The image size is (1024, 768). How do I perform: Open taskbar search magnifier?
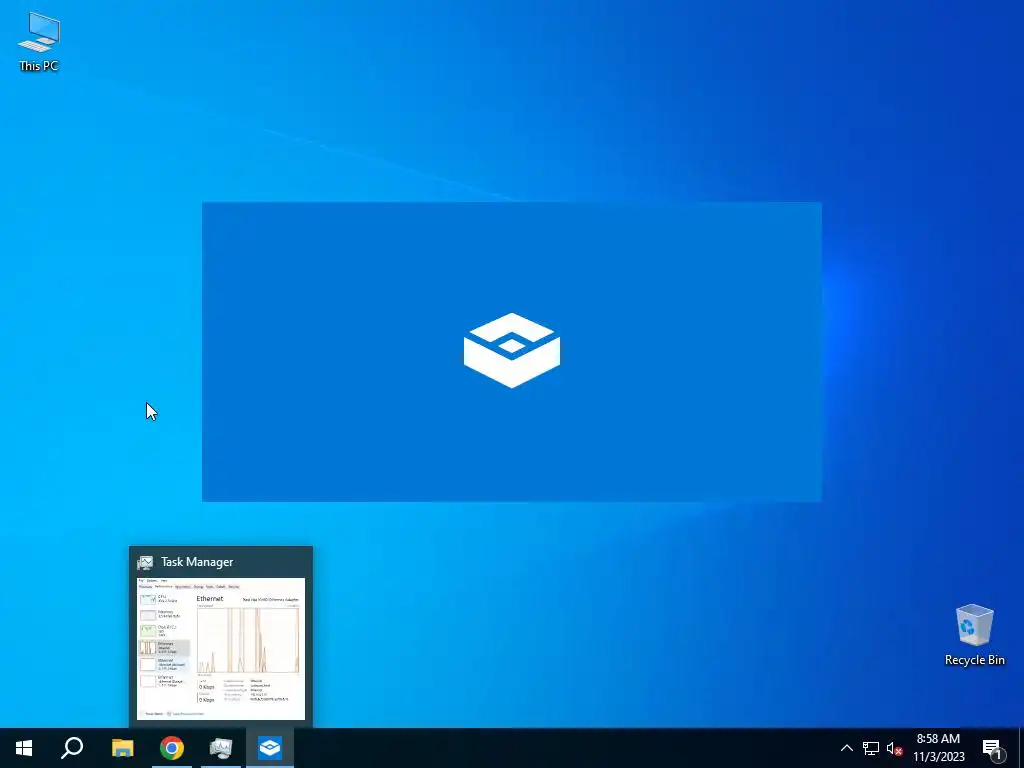pyautogui.click(x=72, y=748)
